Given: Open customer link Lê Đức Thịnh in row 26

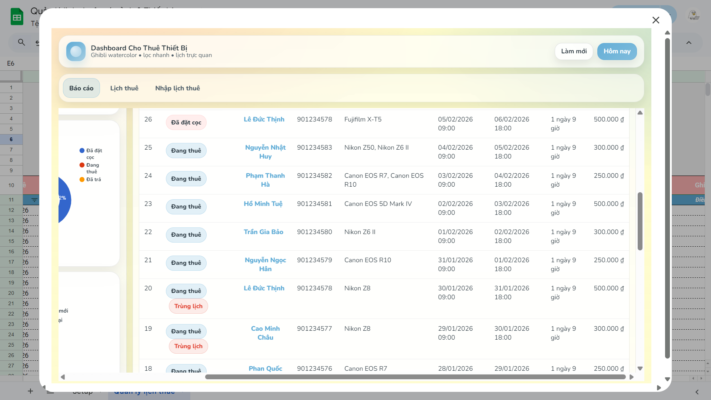Looking at the screenshot, I should (264, 119).
